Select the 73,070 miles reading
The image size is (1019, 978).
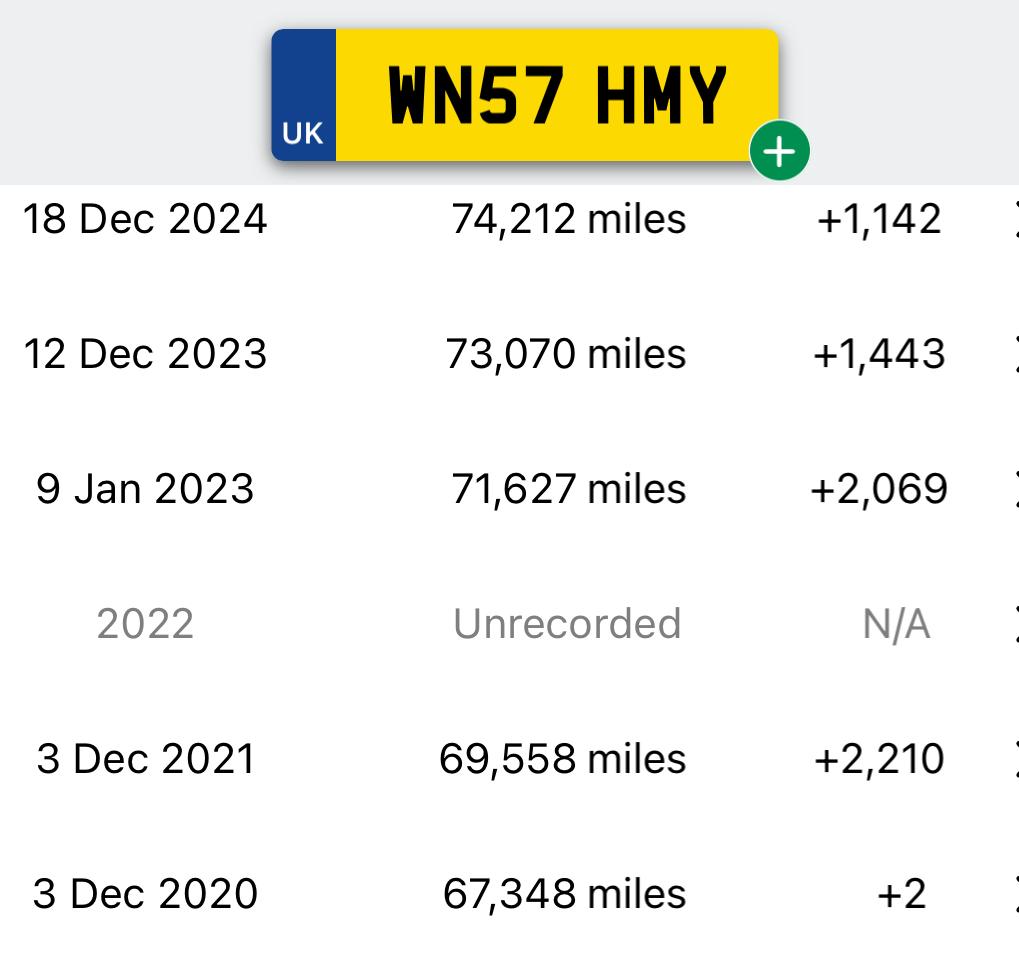(x=565, y=354)
